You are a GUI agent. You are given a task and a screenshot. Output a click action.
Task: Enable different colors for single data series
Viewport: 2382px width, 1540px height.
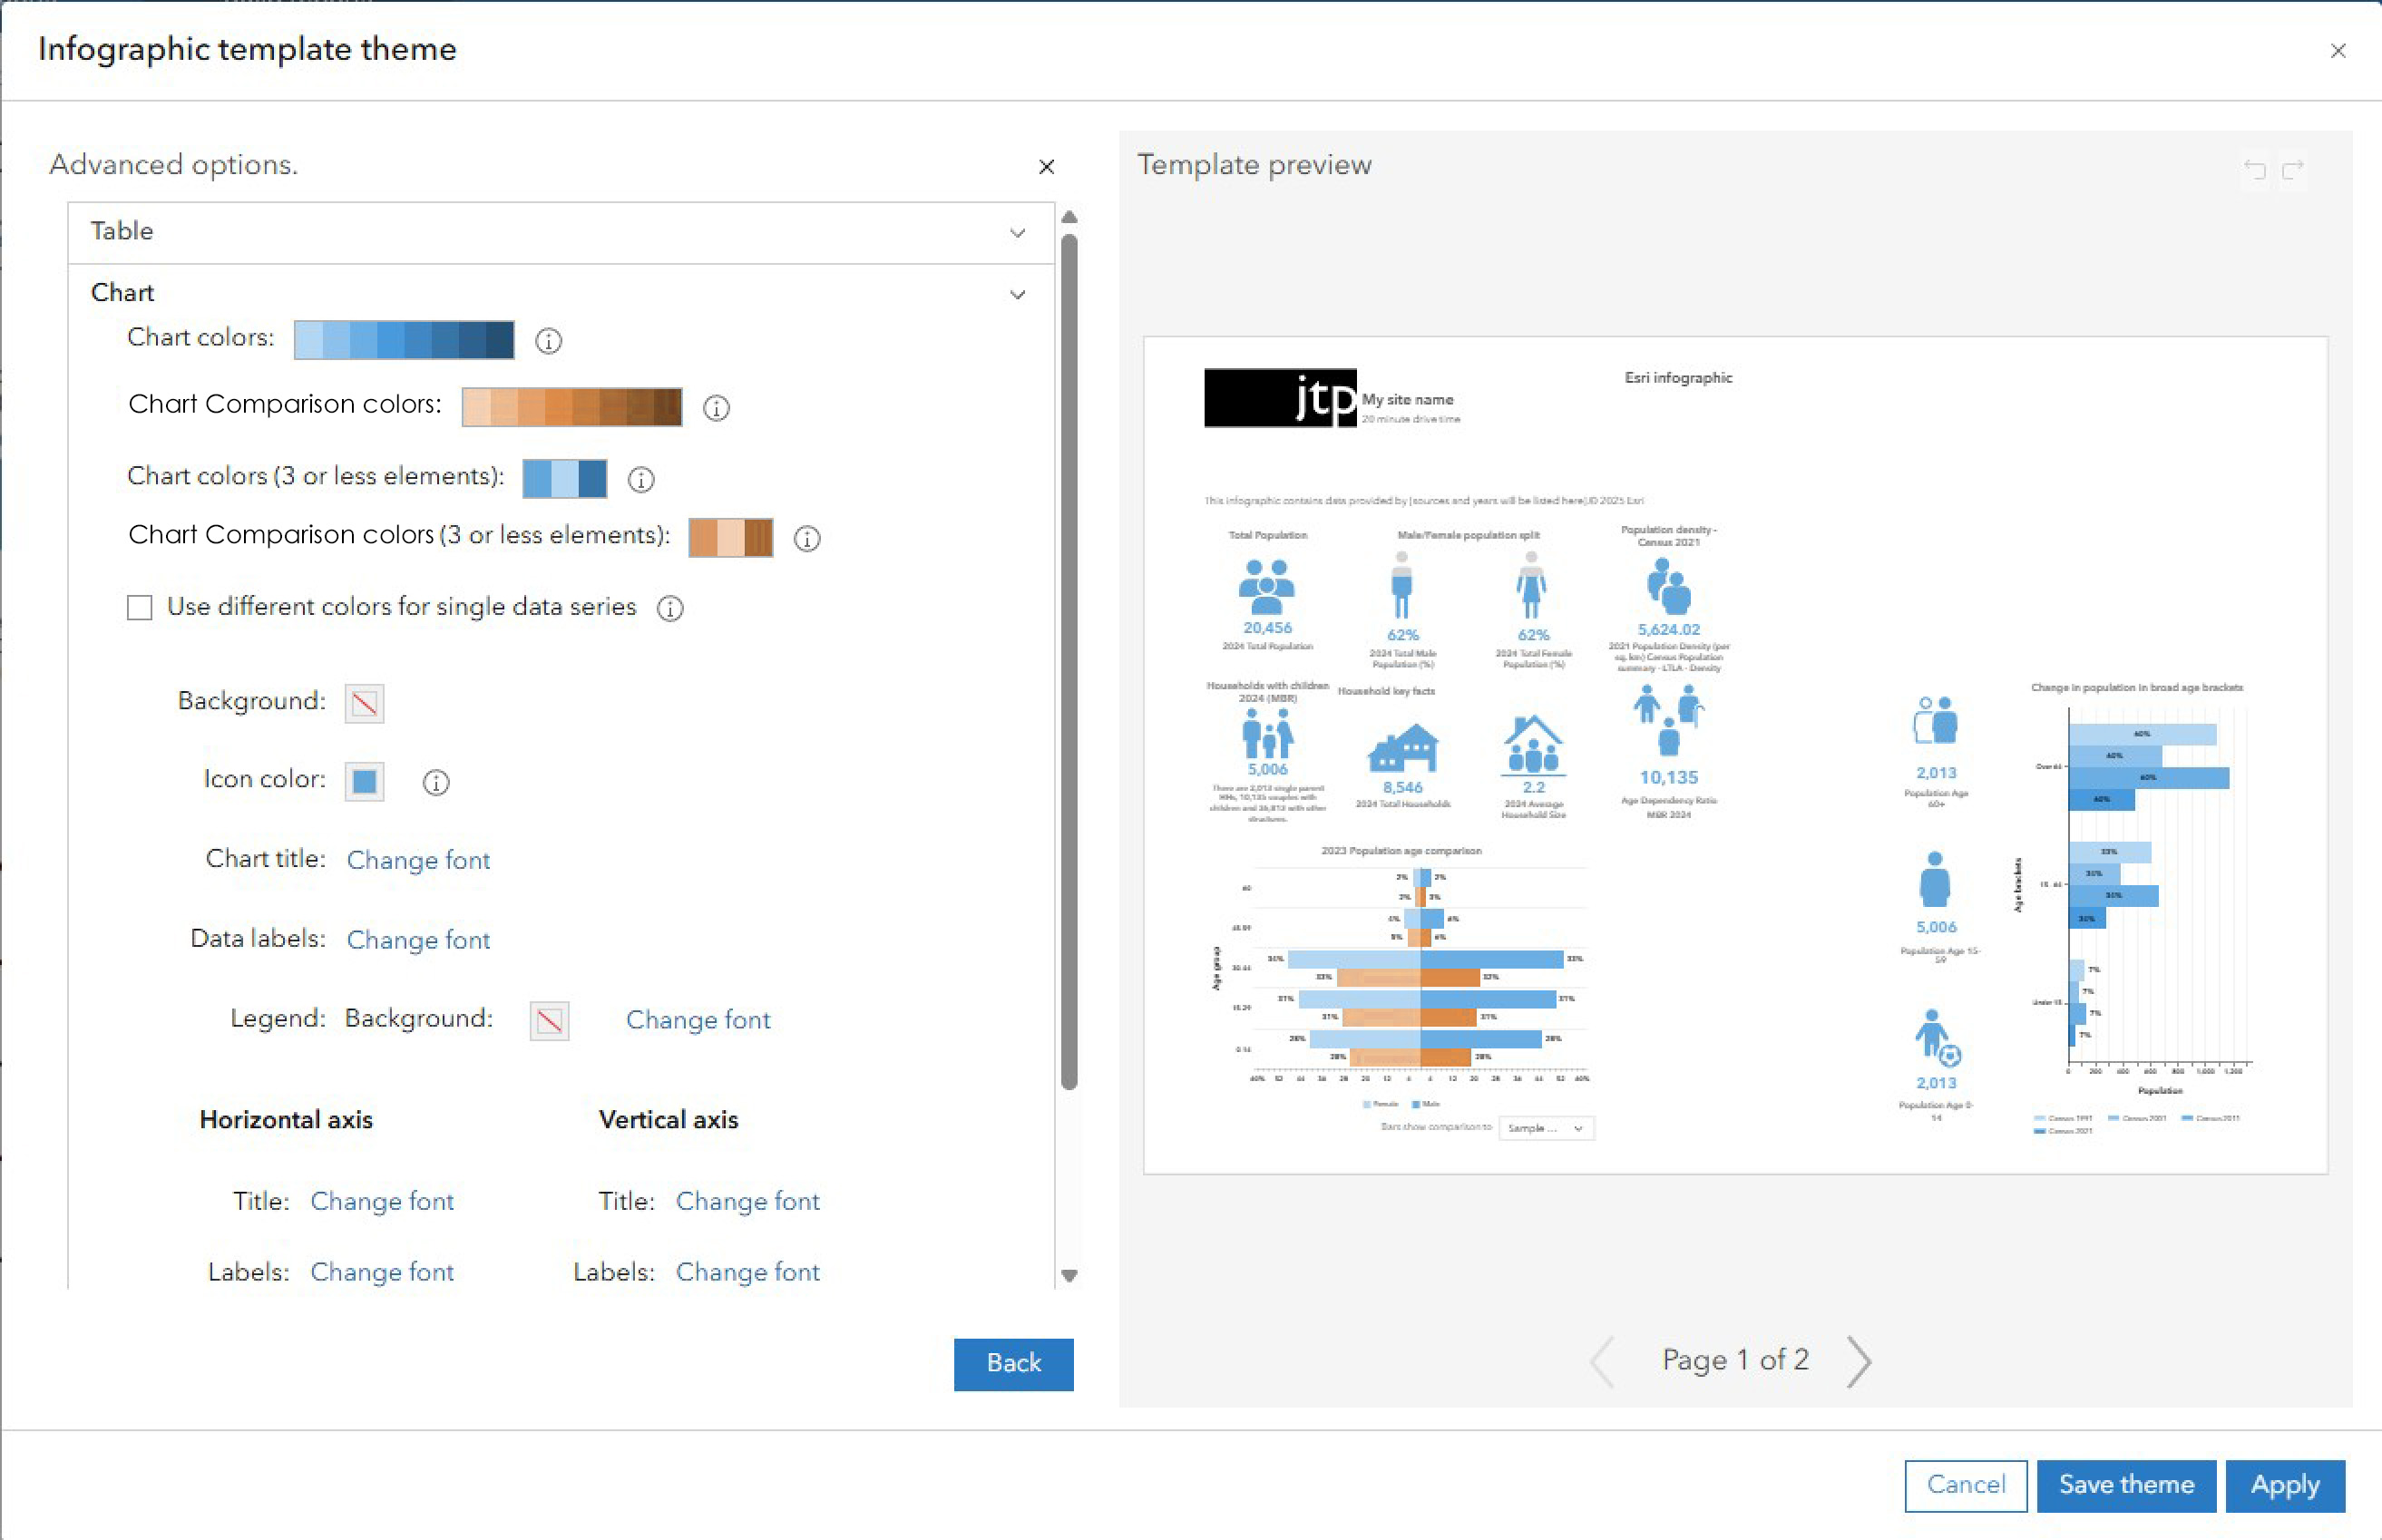point(140,607)
